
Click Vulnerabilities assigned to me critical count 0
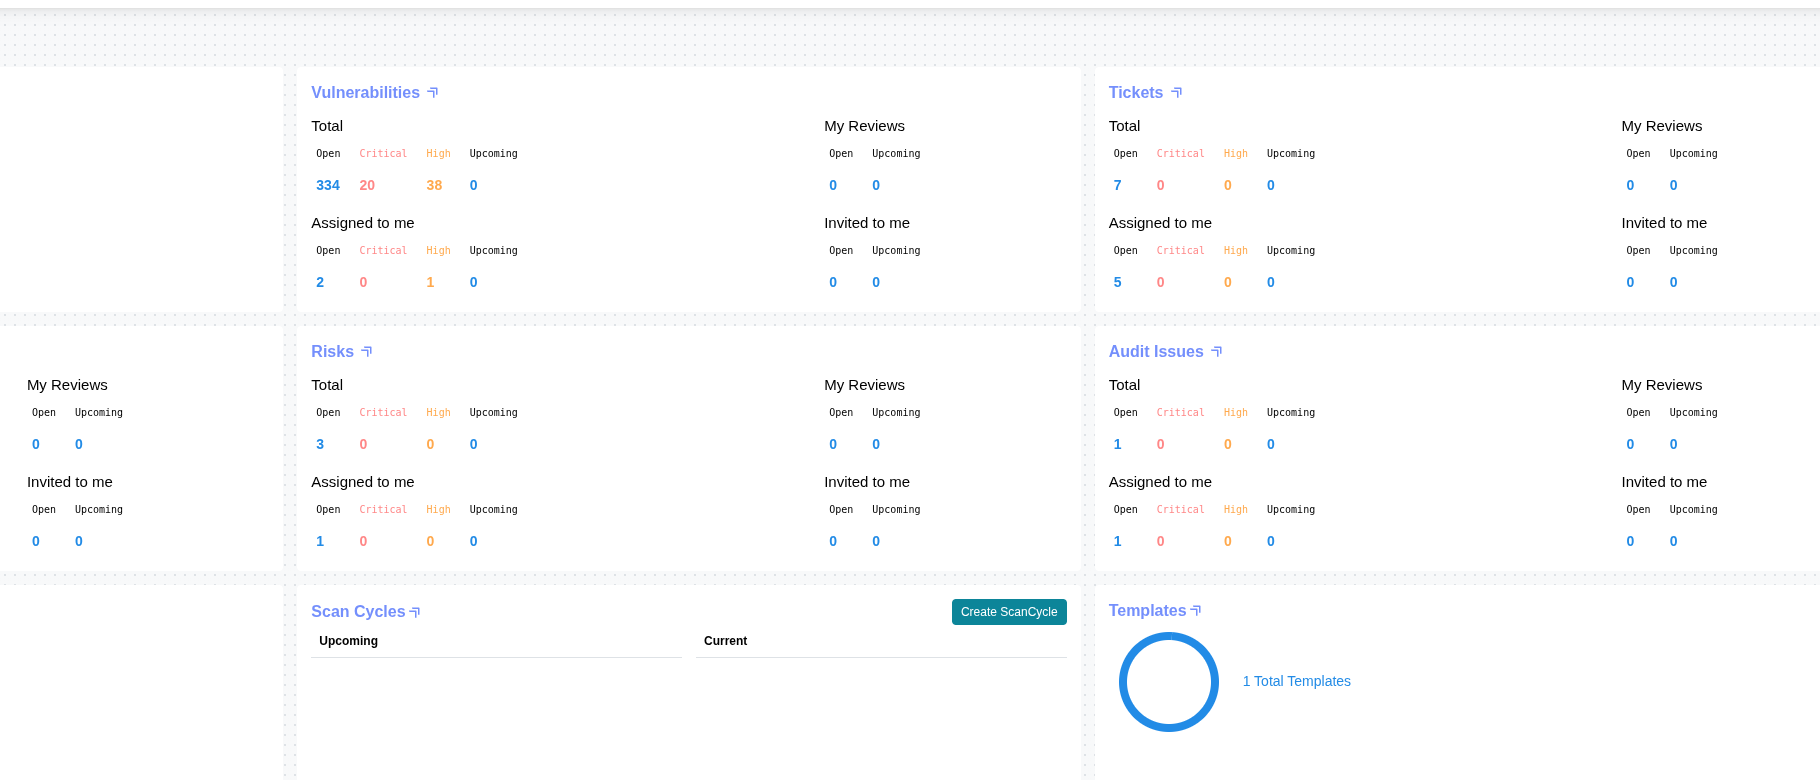point(363,282)
